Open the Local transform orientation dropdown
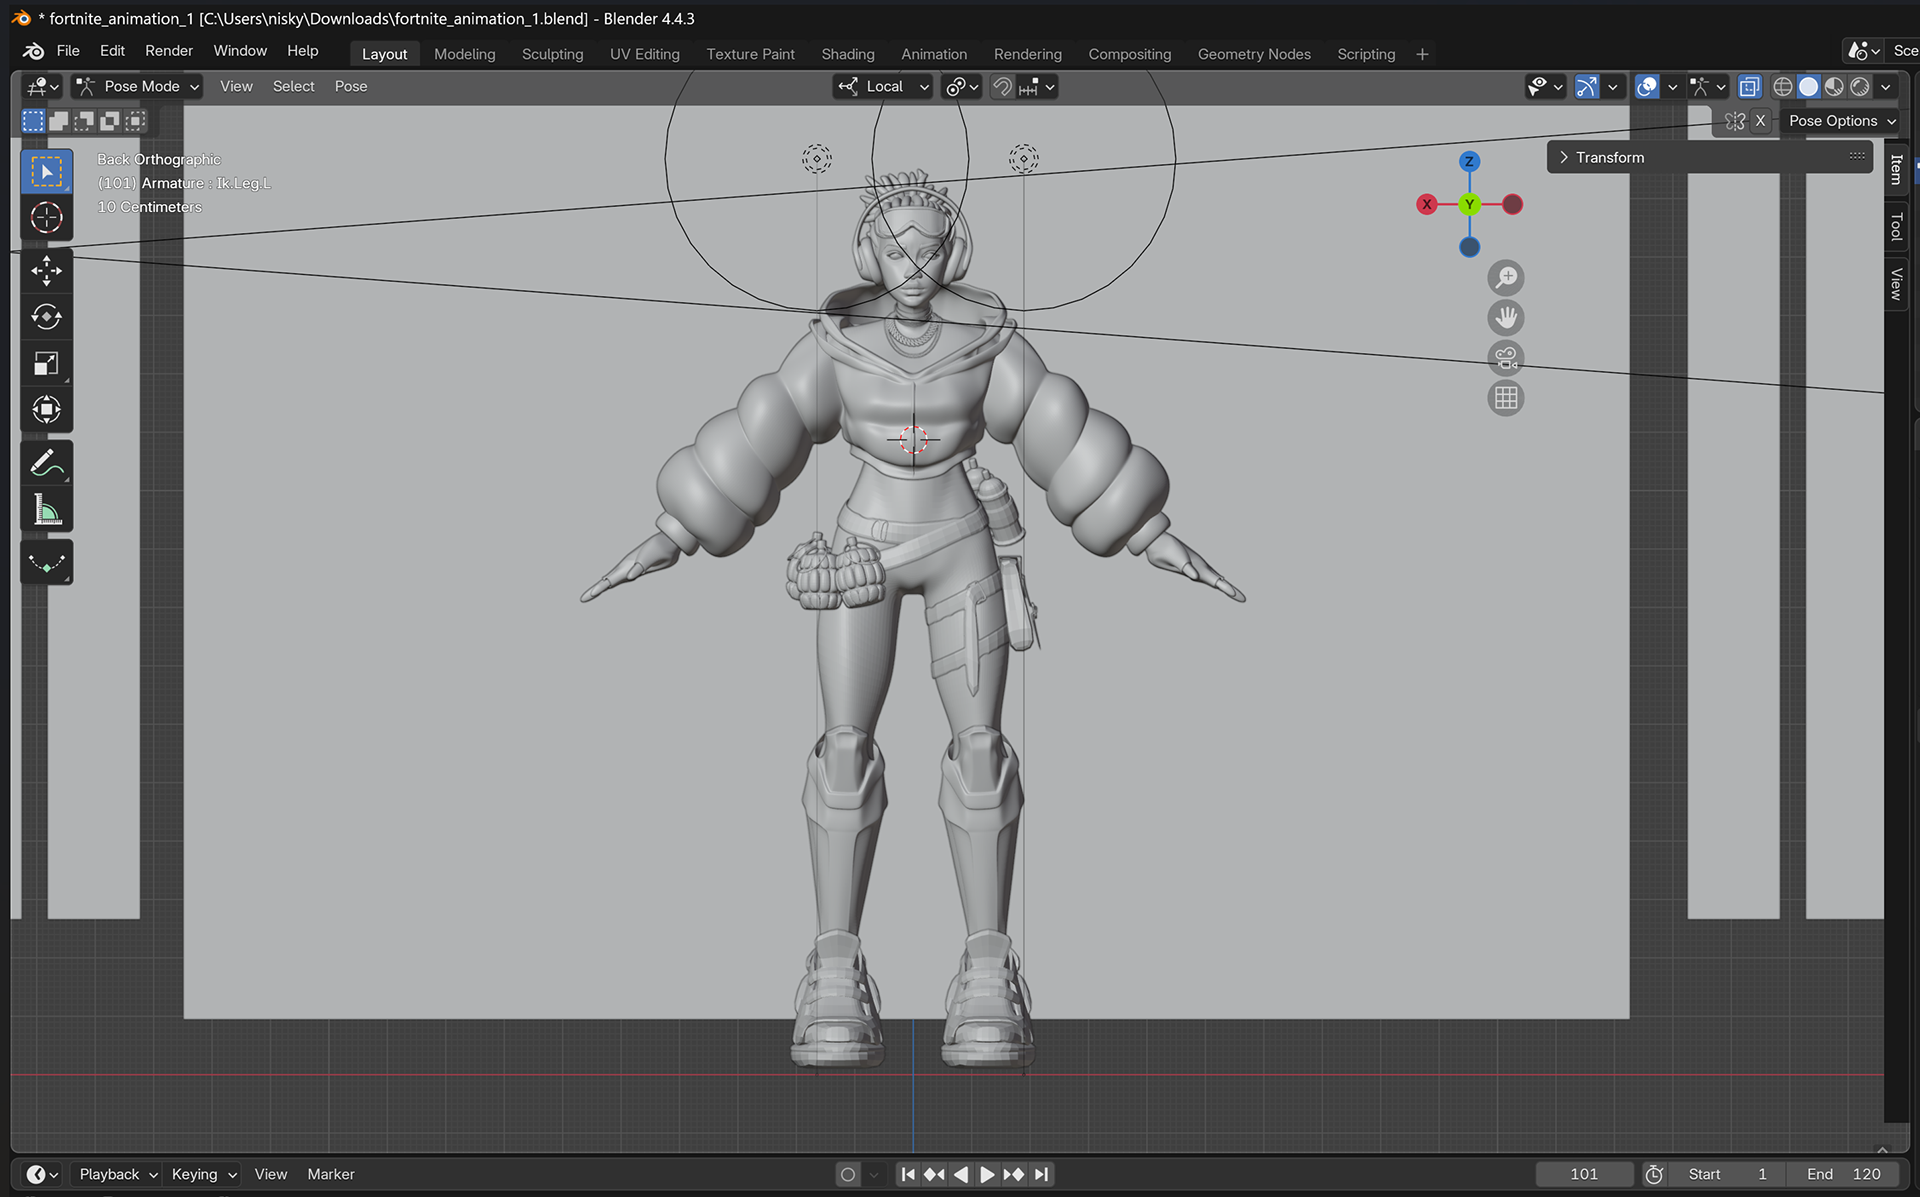This screenshot has width=1920, height=1197. tap(883, 87)
